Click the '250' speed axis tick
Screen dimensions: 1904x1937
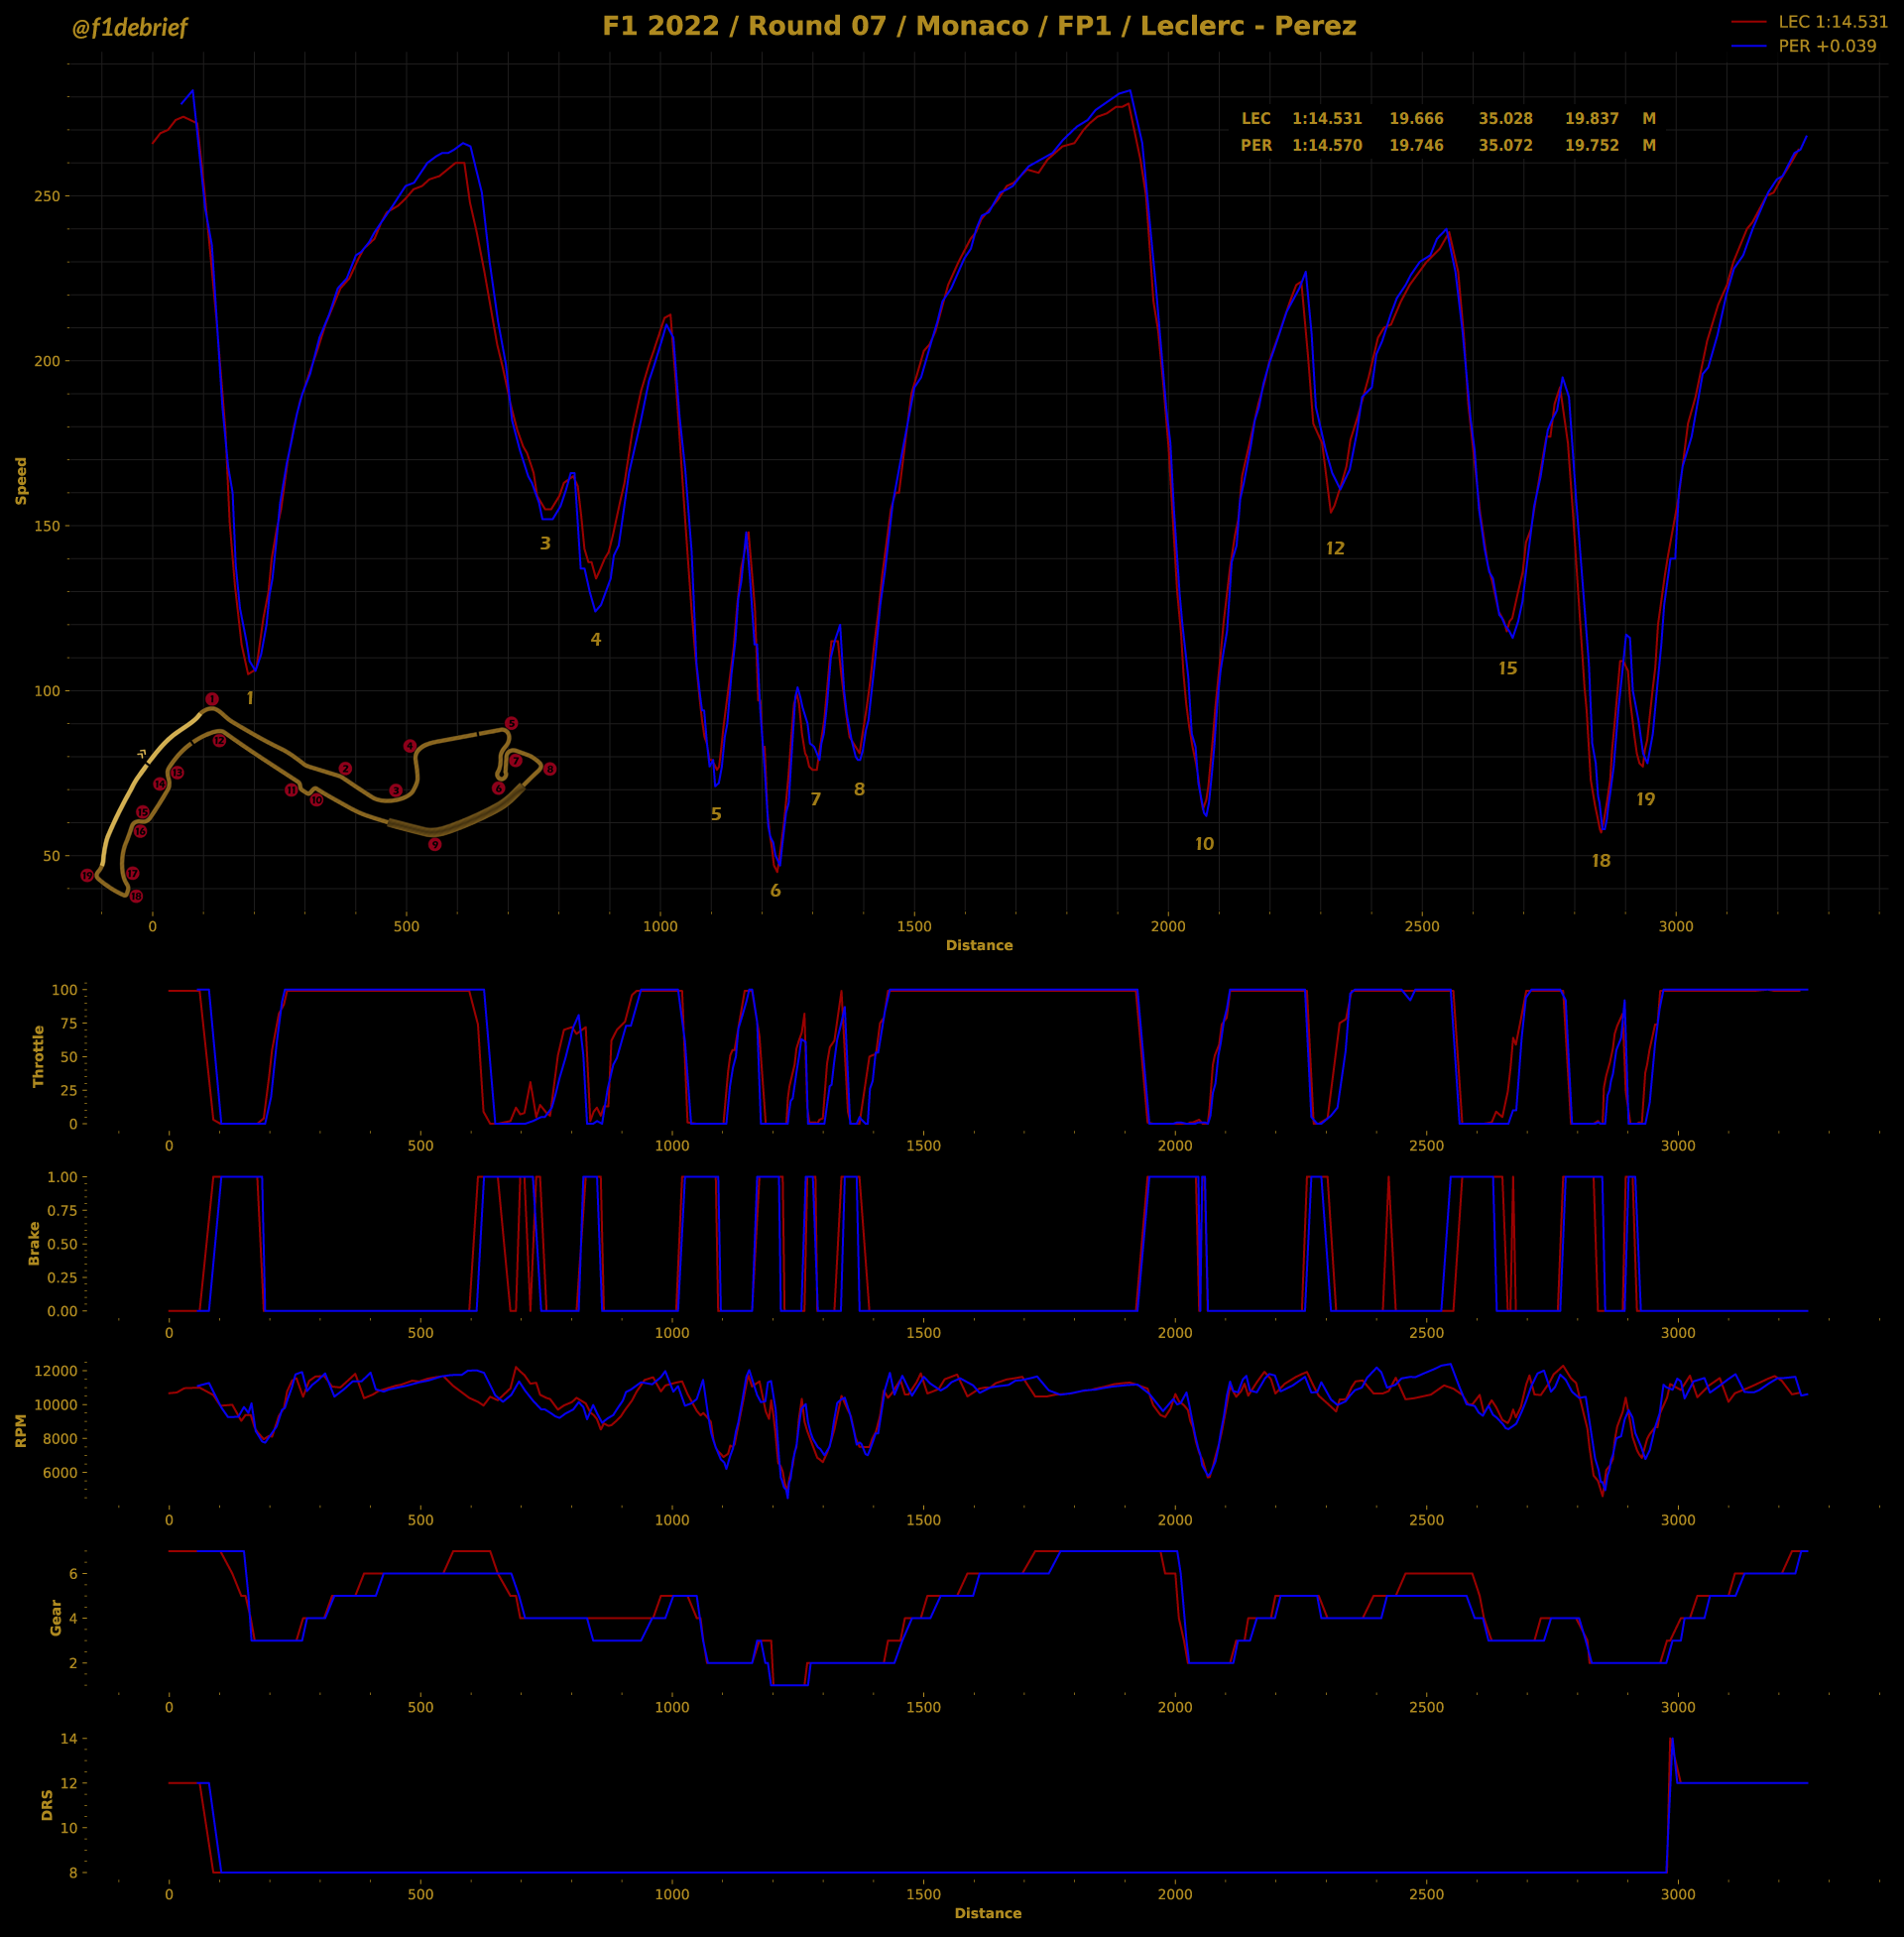point(47,196)
